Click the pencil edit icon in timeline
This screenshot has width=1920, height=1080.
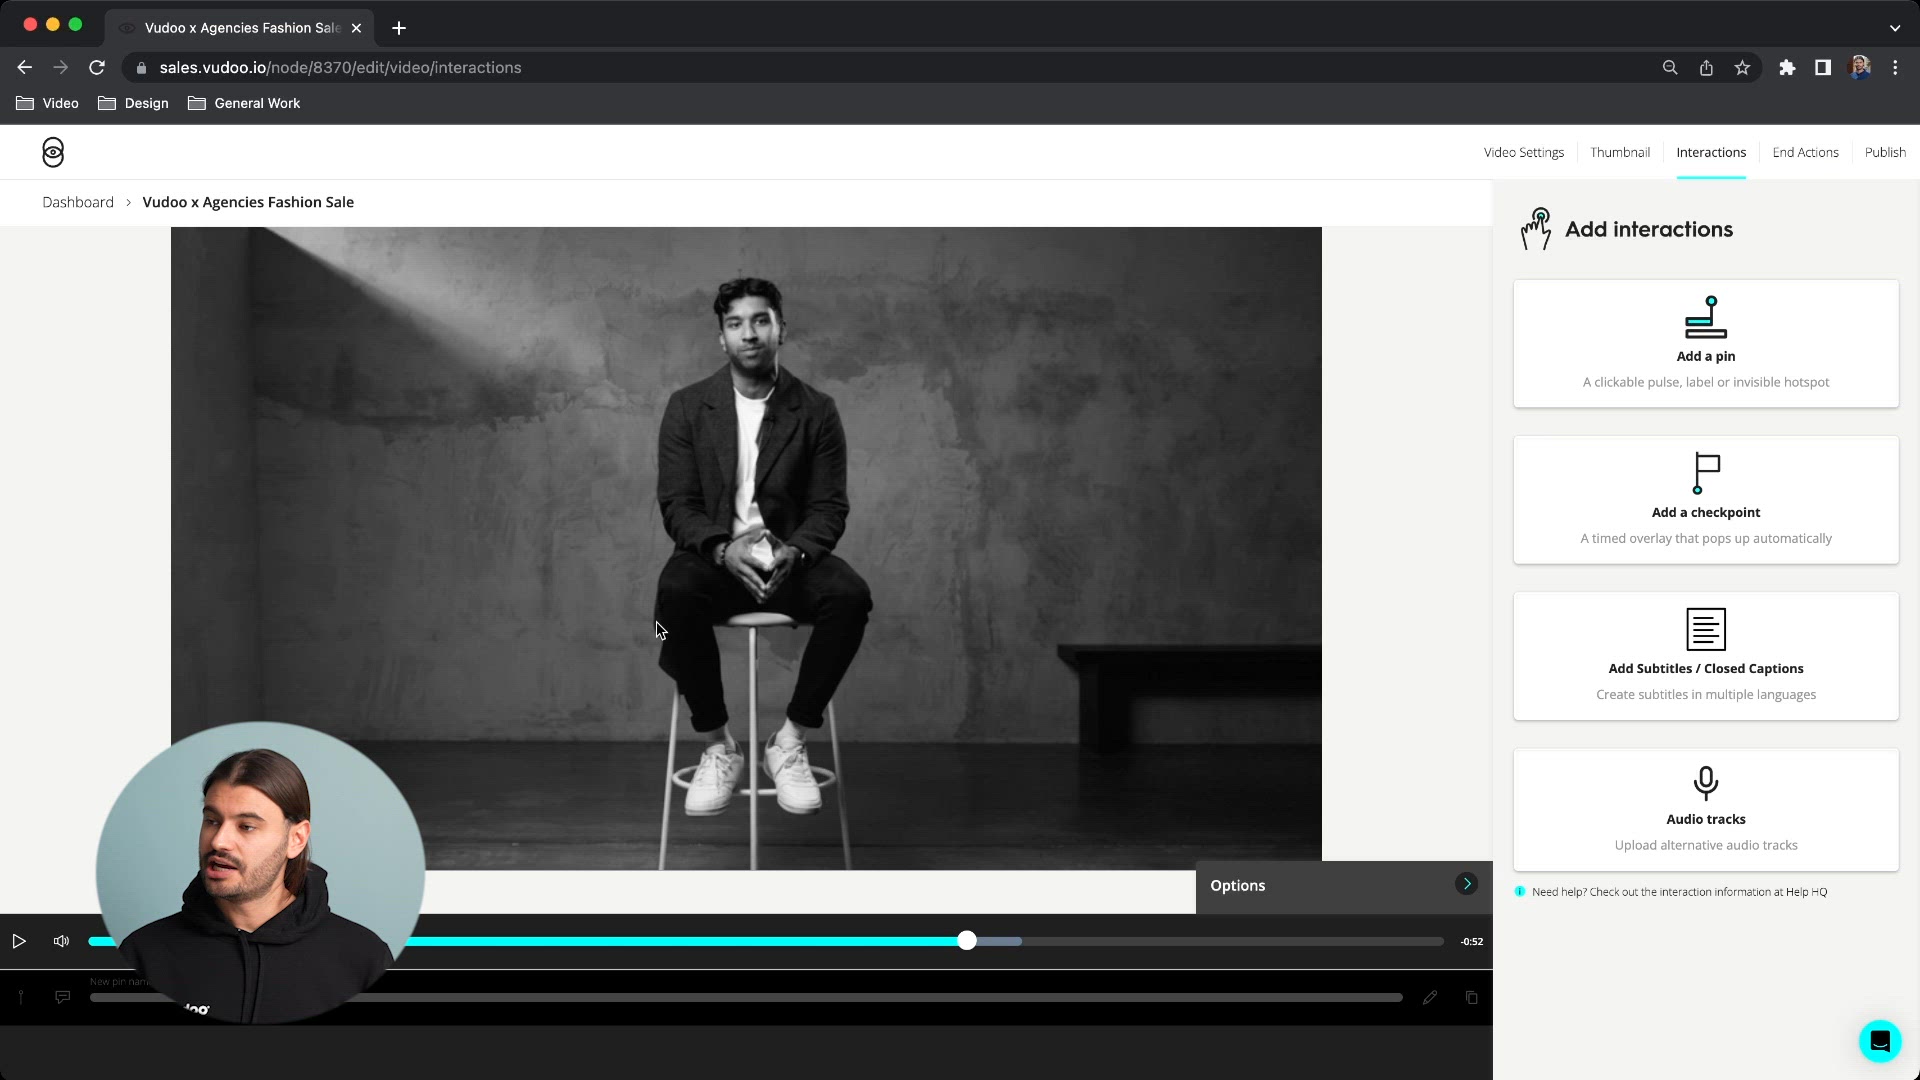point(1430,997)
